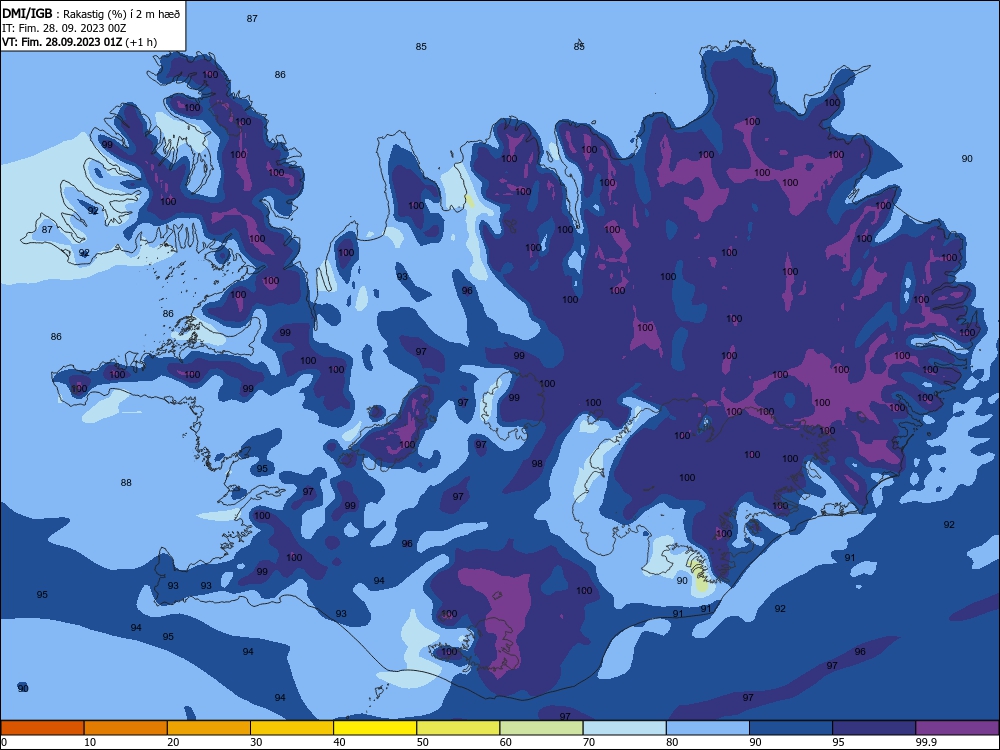Pick the light blue 80–90 legend swatch
1000x750 pixels.
708,728
